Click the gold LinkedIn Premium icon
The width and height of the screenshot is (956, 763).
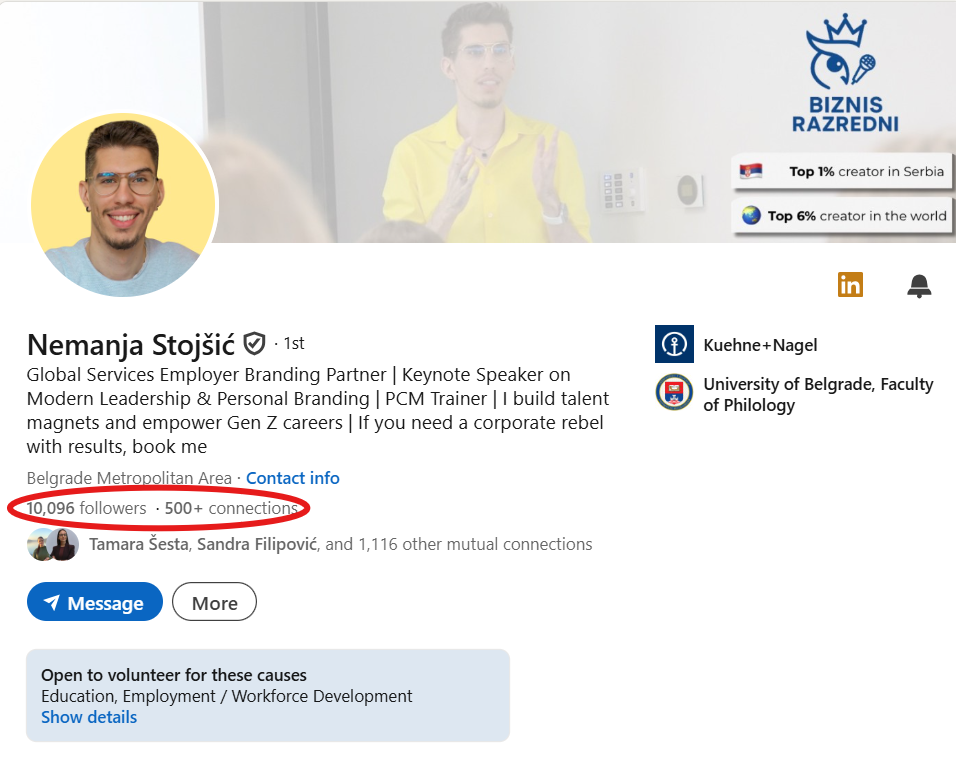[x=850, y=284]
